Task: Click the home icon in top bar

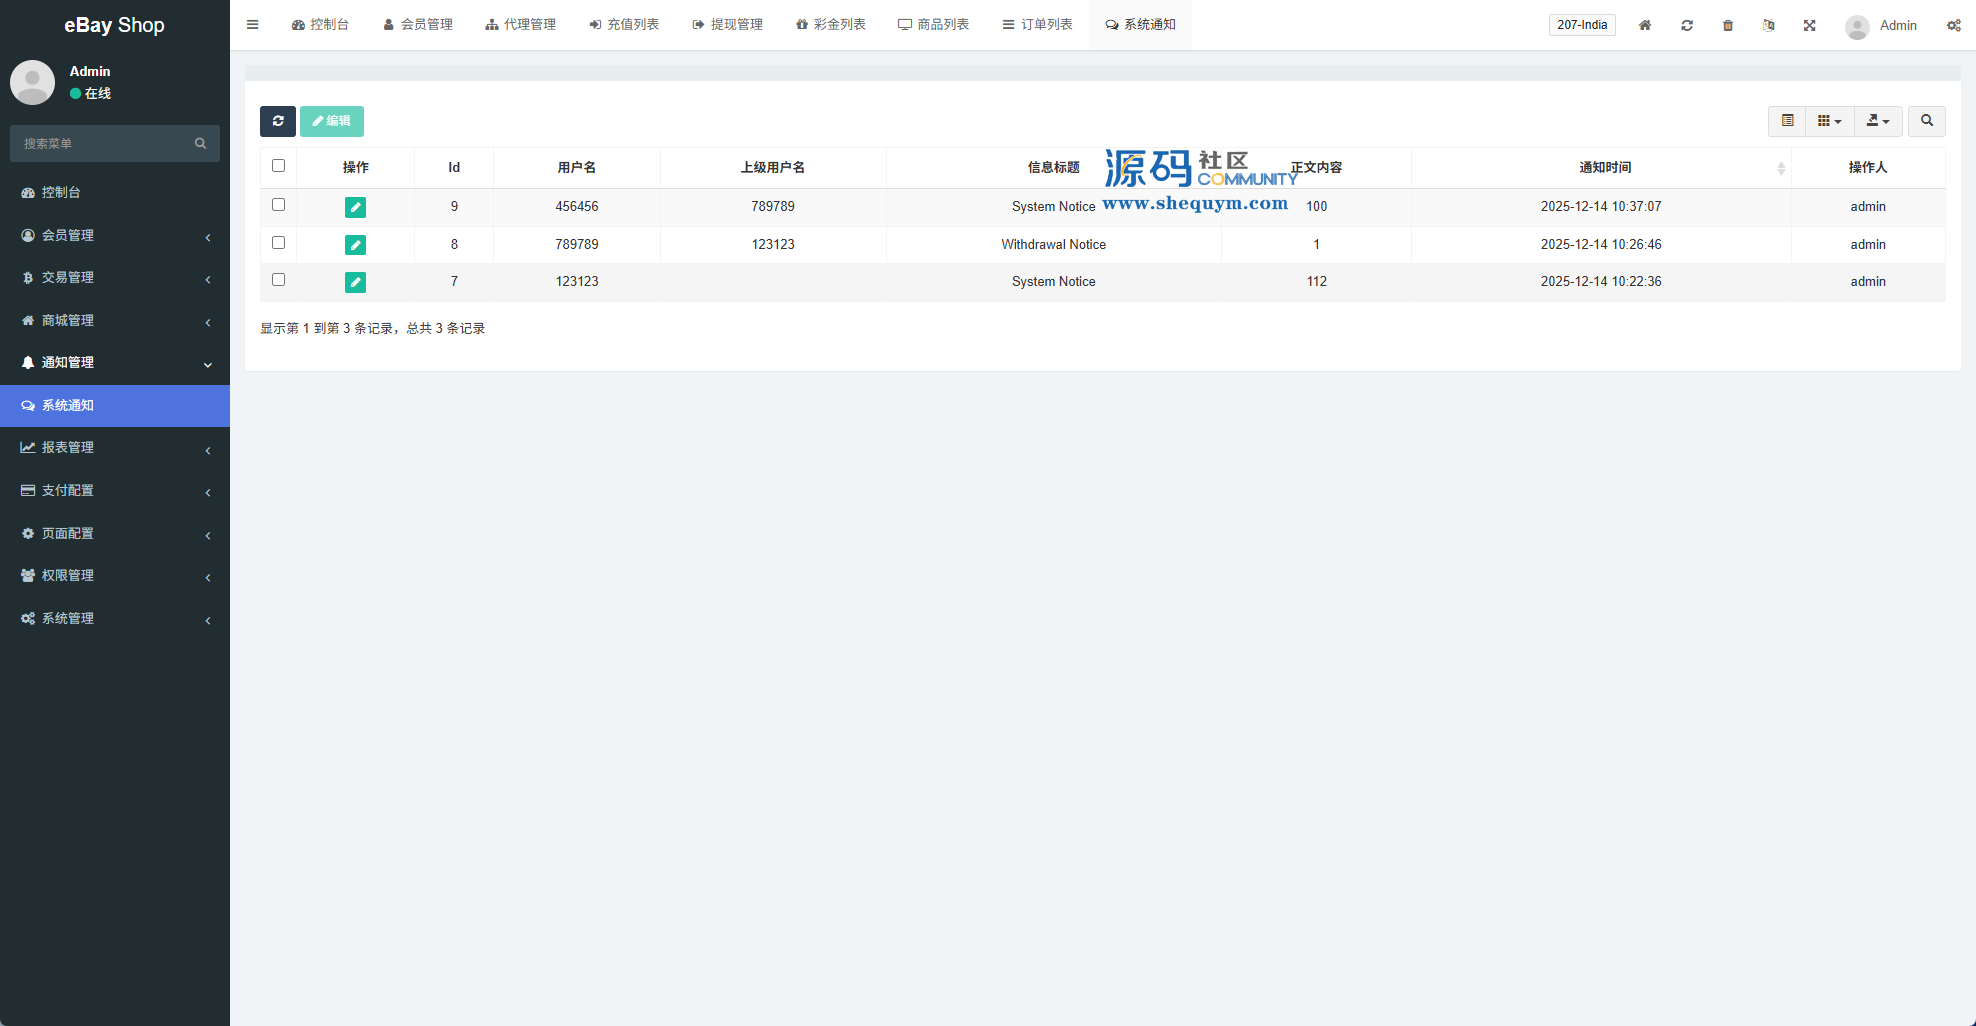Action: 1645,25
